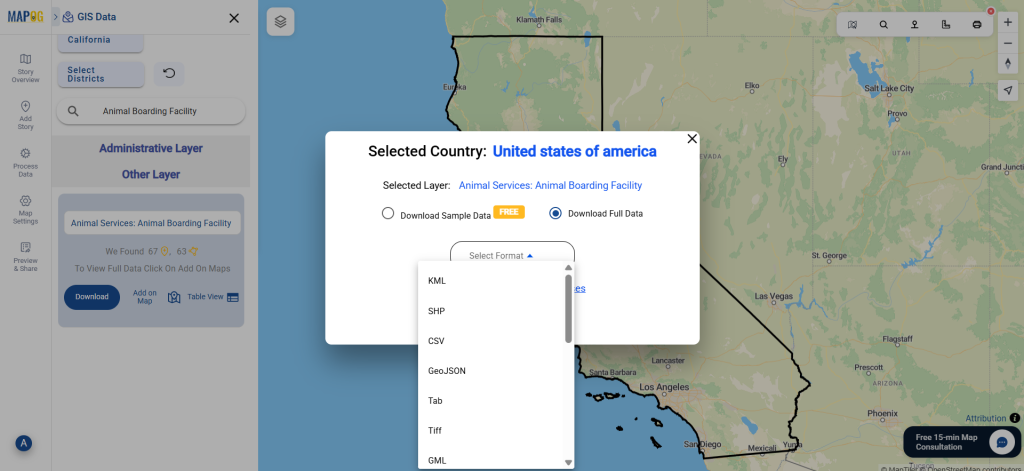
Task: Click the Animal Boarding Facility search field
Action: tap(150, 111)
